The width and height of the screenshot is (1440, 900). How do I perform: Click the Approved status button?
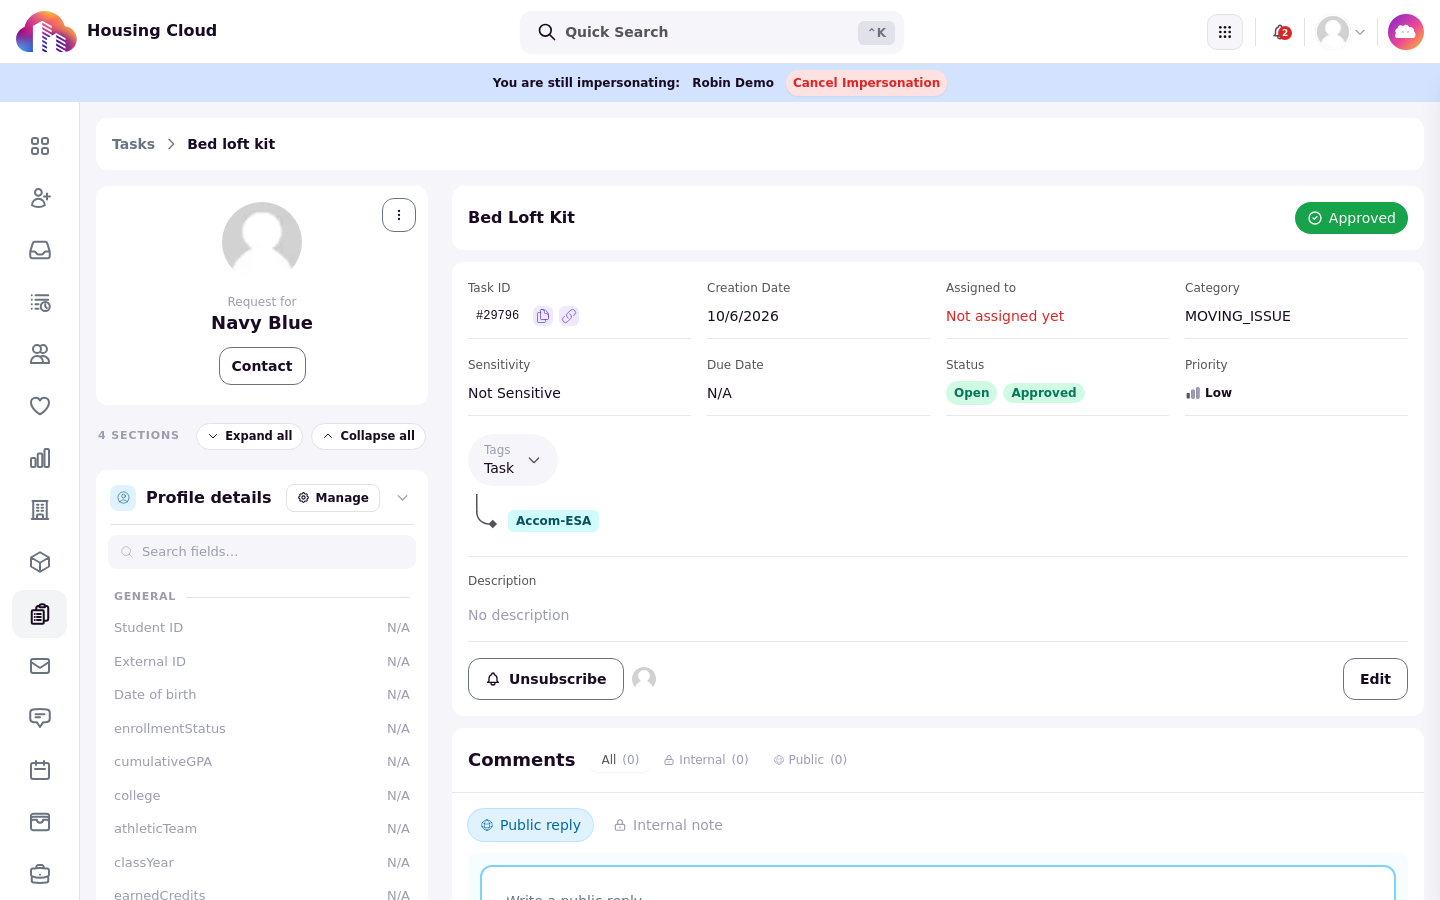tap(1351, 218)
